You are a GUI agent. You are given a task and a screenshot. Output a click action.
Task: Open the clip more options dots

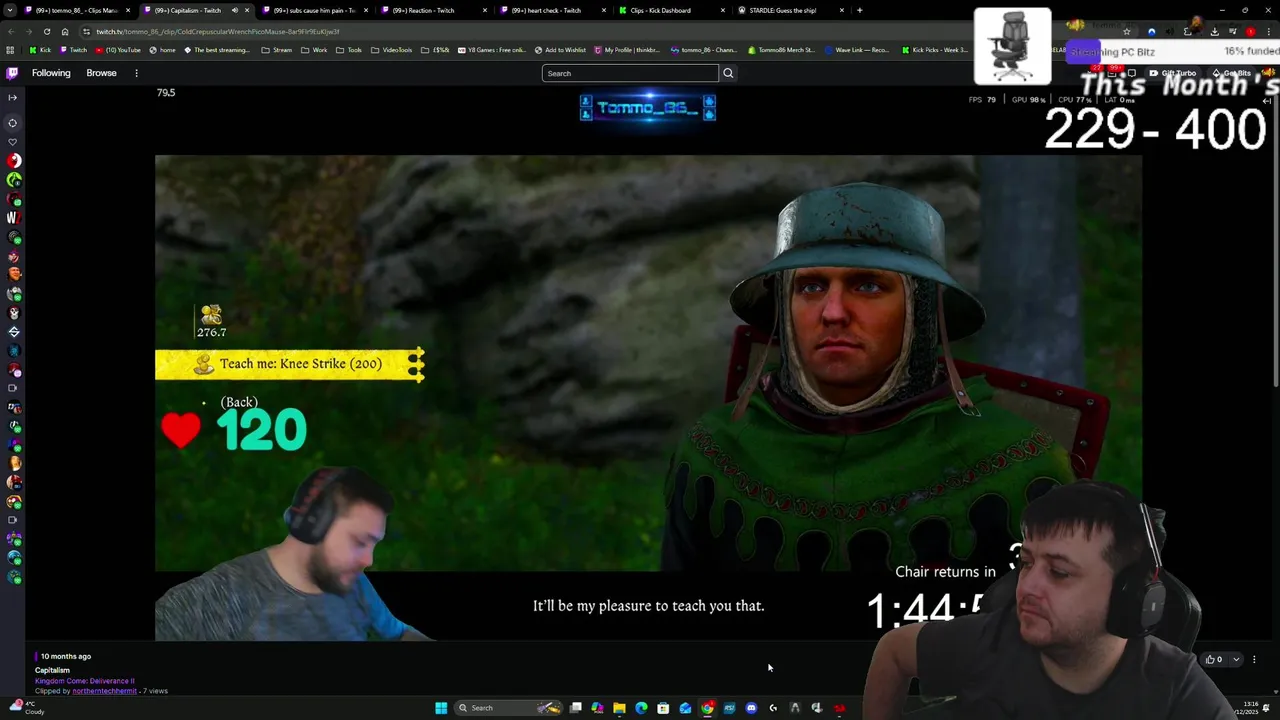pyautogui.click(x=1254, y=659)
